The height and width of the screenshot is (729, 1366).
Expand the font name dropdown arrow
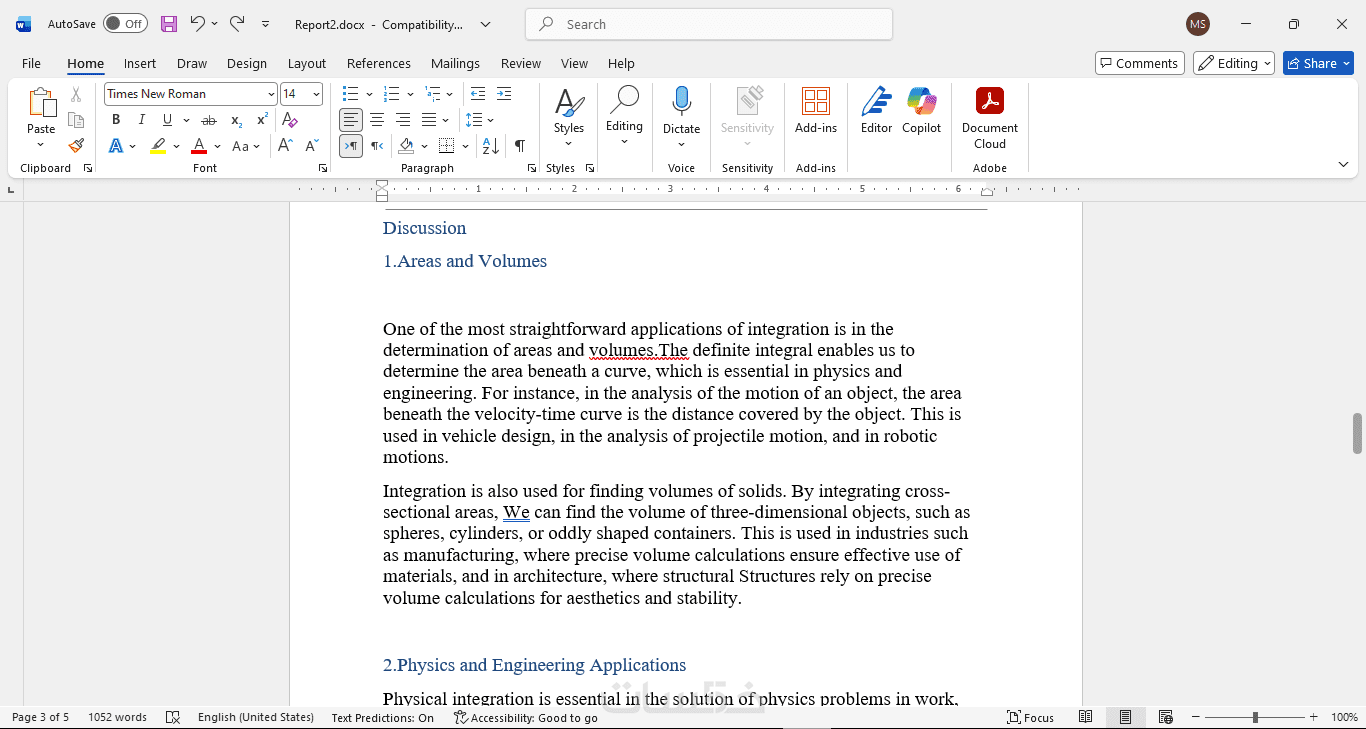pos(271,94)
